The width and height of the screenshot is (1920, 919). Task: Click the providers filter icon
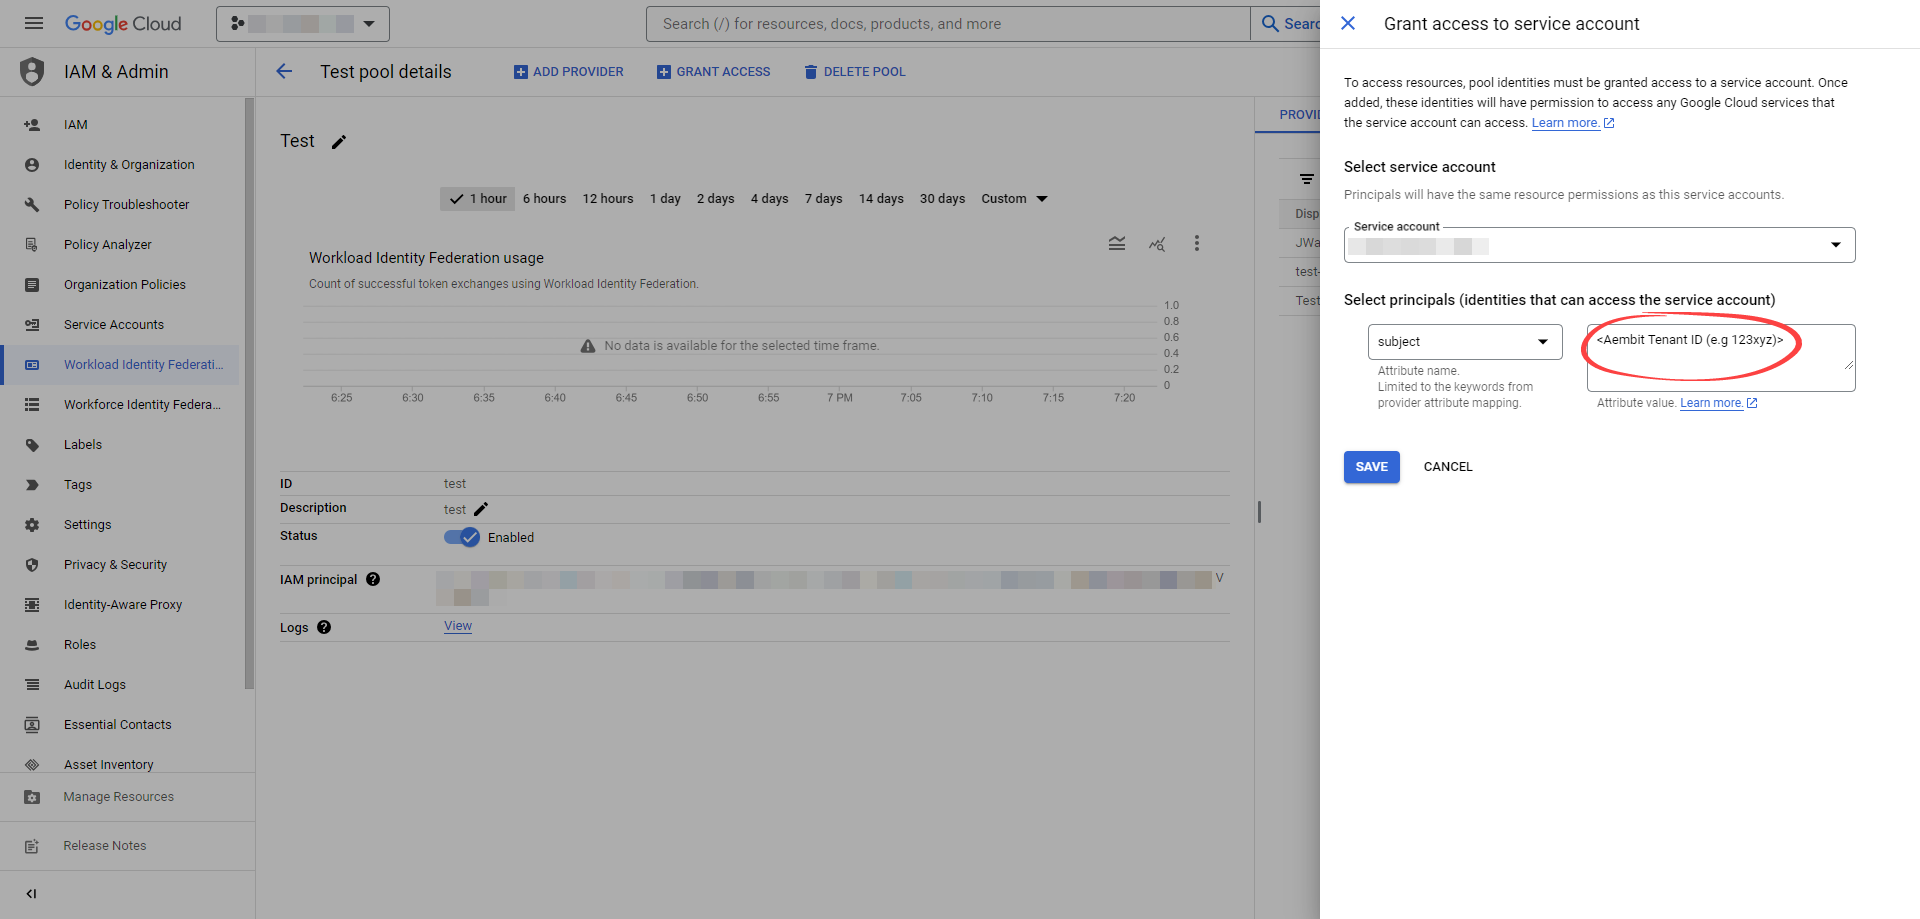point(1306,179)
